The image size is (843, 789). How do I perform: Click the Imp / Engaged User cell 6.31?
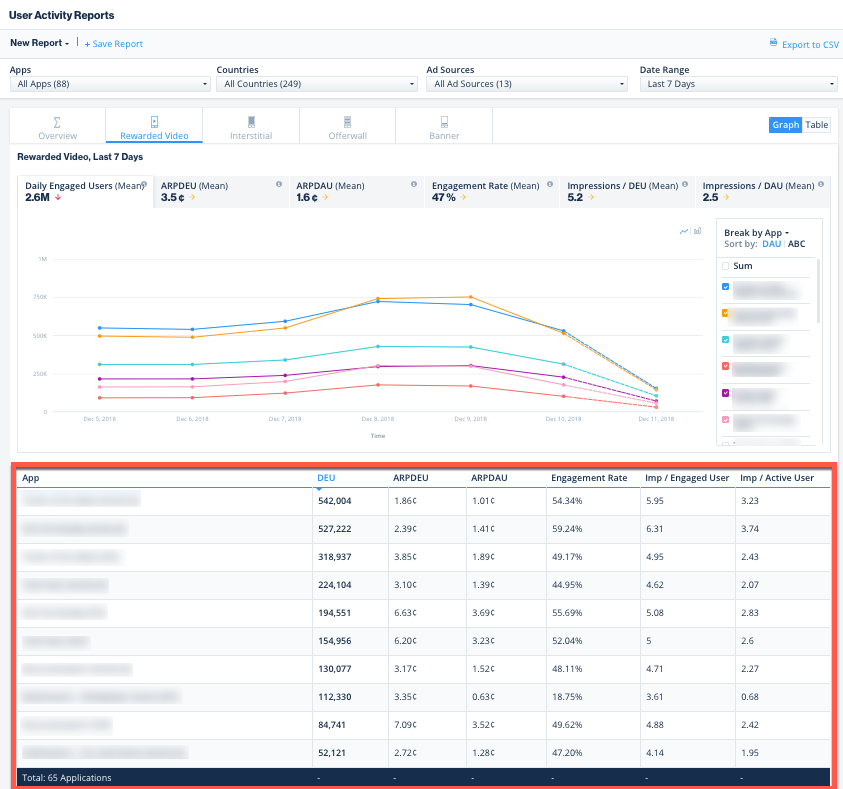(655, 529)
